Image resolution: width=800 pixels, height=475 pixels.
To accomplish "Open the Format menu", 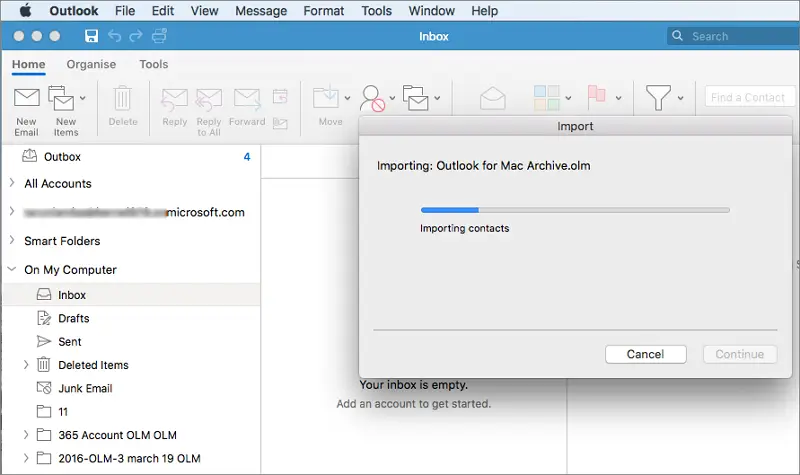I will pyautogui.click(x=323, y=11).
